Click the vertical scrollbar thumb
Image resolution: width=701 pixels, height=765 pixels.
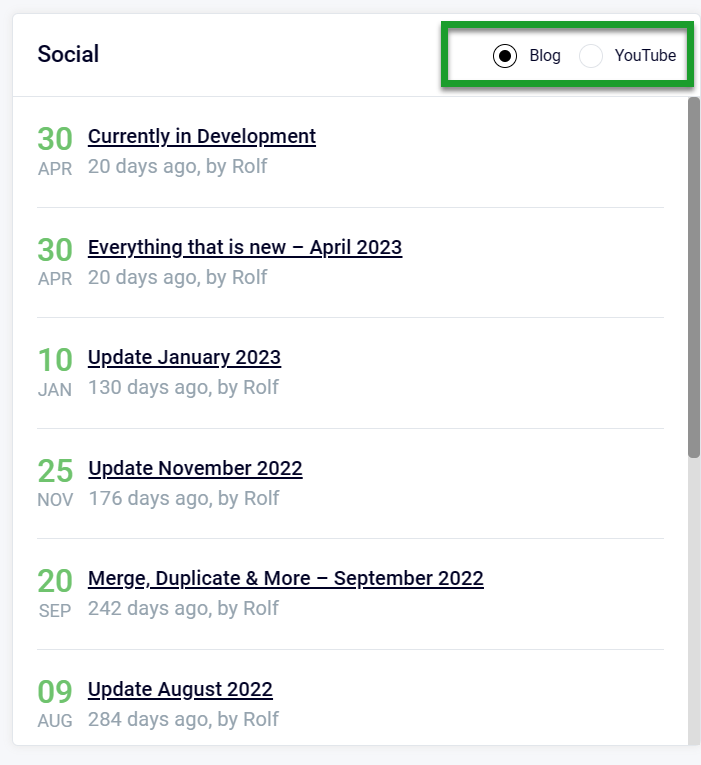click(x=693, y=277)
